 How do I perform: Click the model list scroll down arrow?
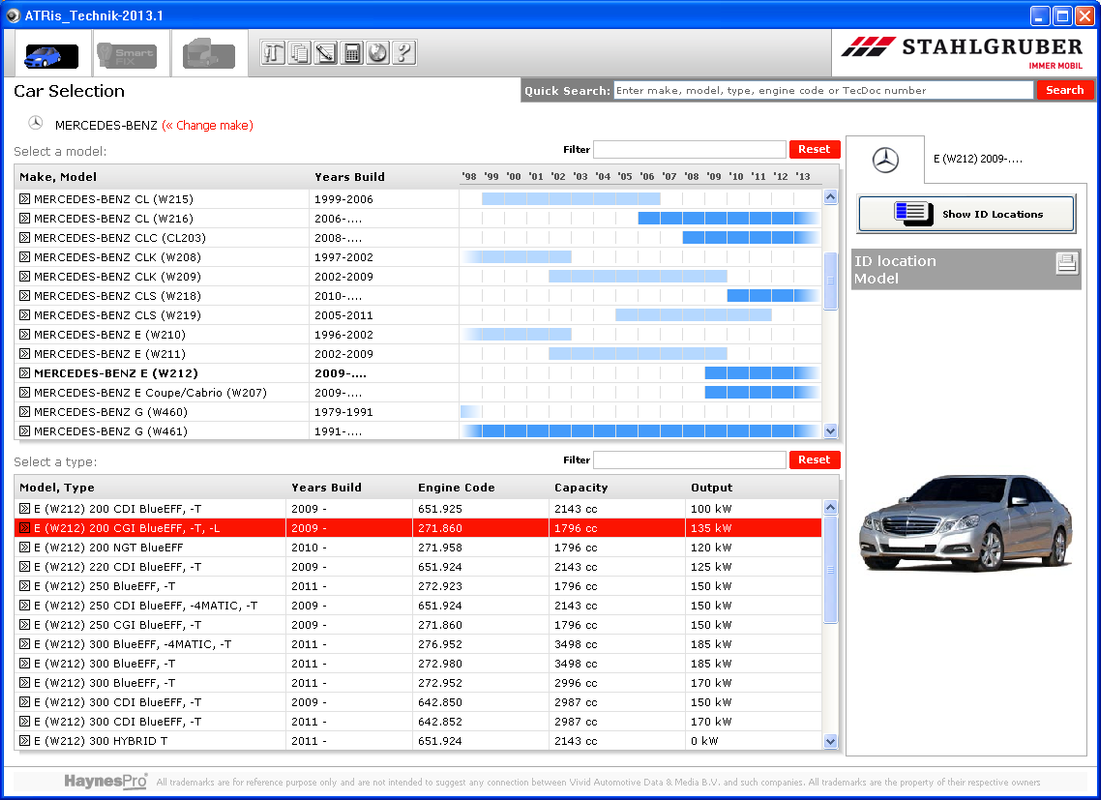pyautogui.click(x=831, y=431)
